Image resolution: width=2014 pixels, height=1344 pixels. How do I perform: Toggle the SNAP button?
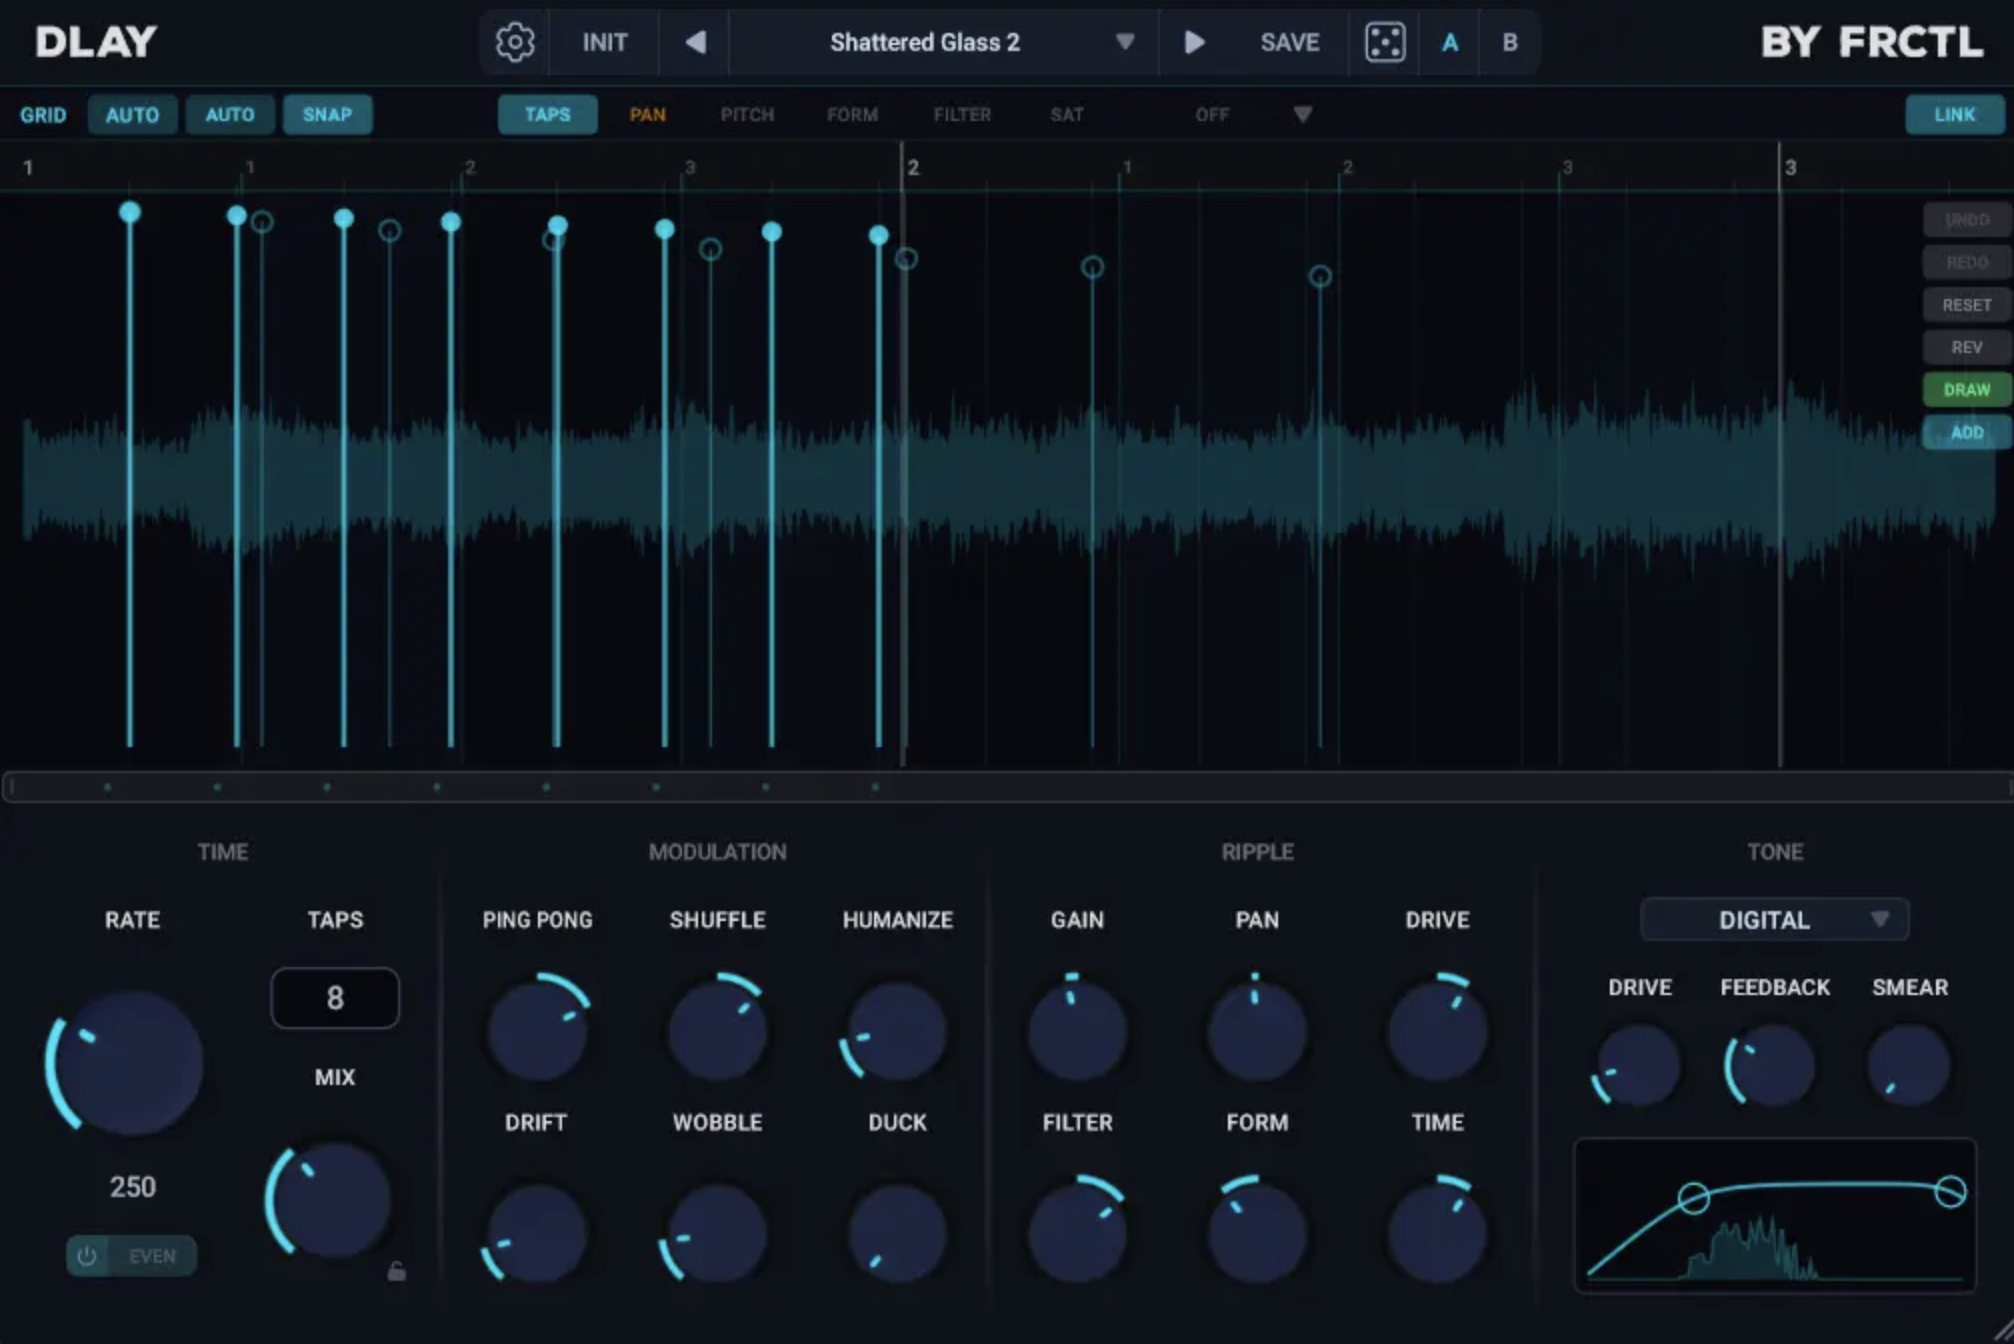[x=327, y=114]
